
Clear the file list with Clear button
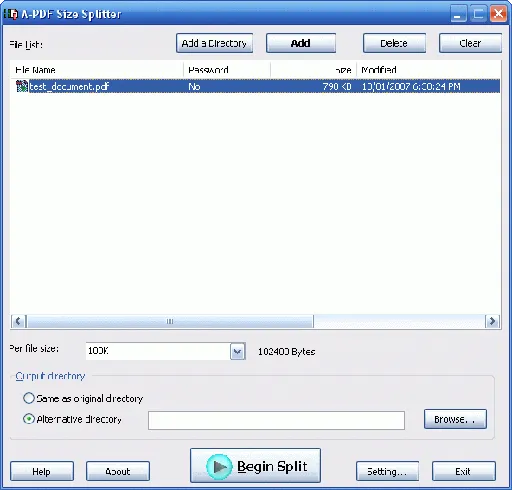coord(470,43)
